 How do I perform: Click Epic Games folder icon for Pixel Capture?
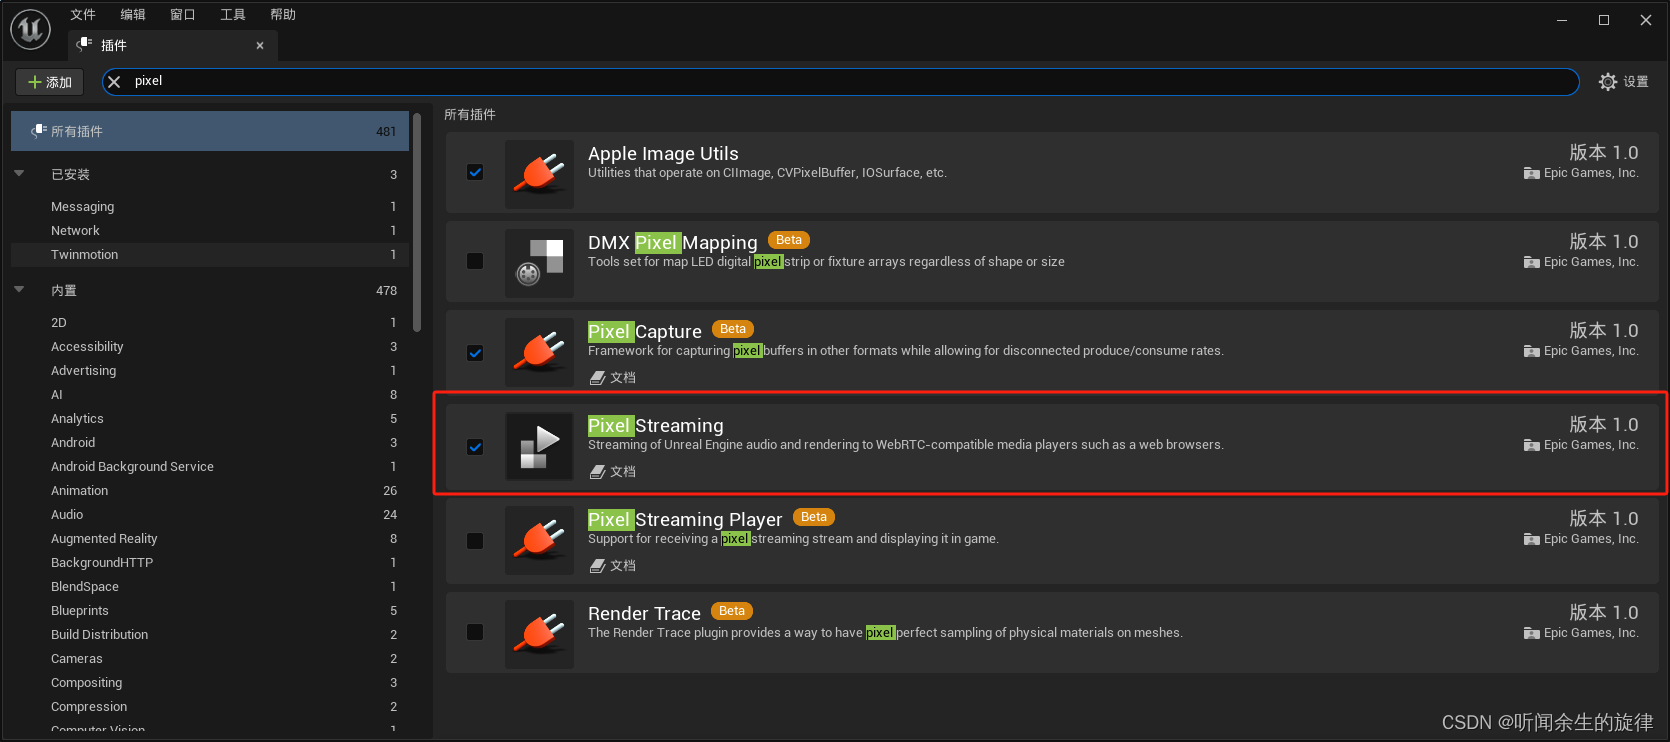tap(1531, 351)
